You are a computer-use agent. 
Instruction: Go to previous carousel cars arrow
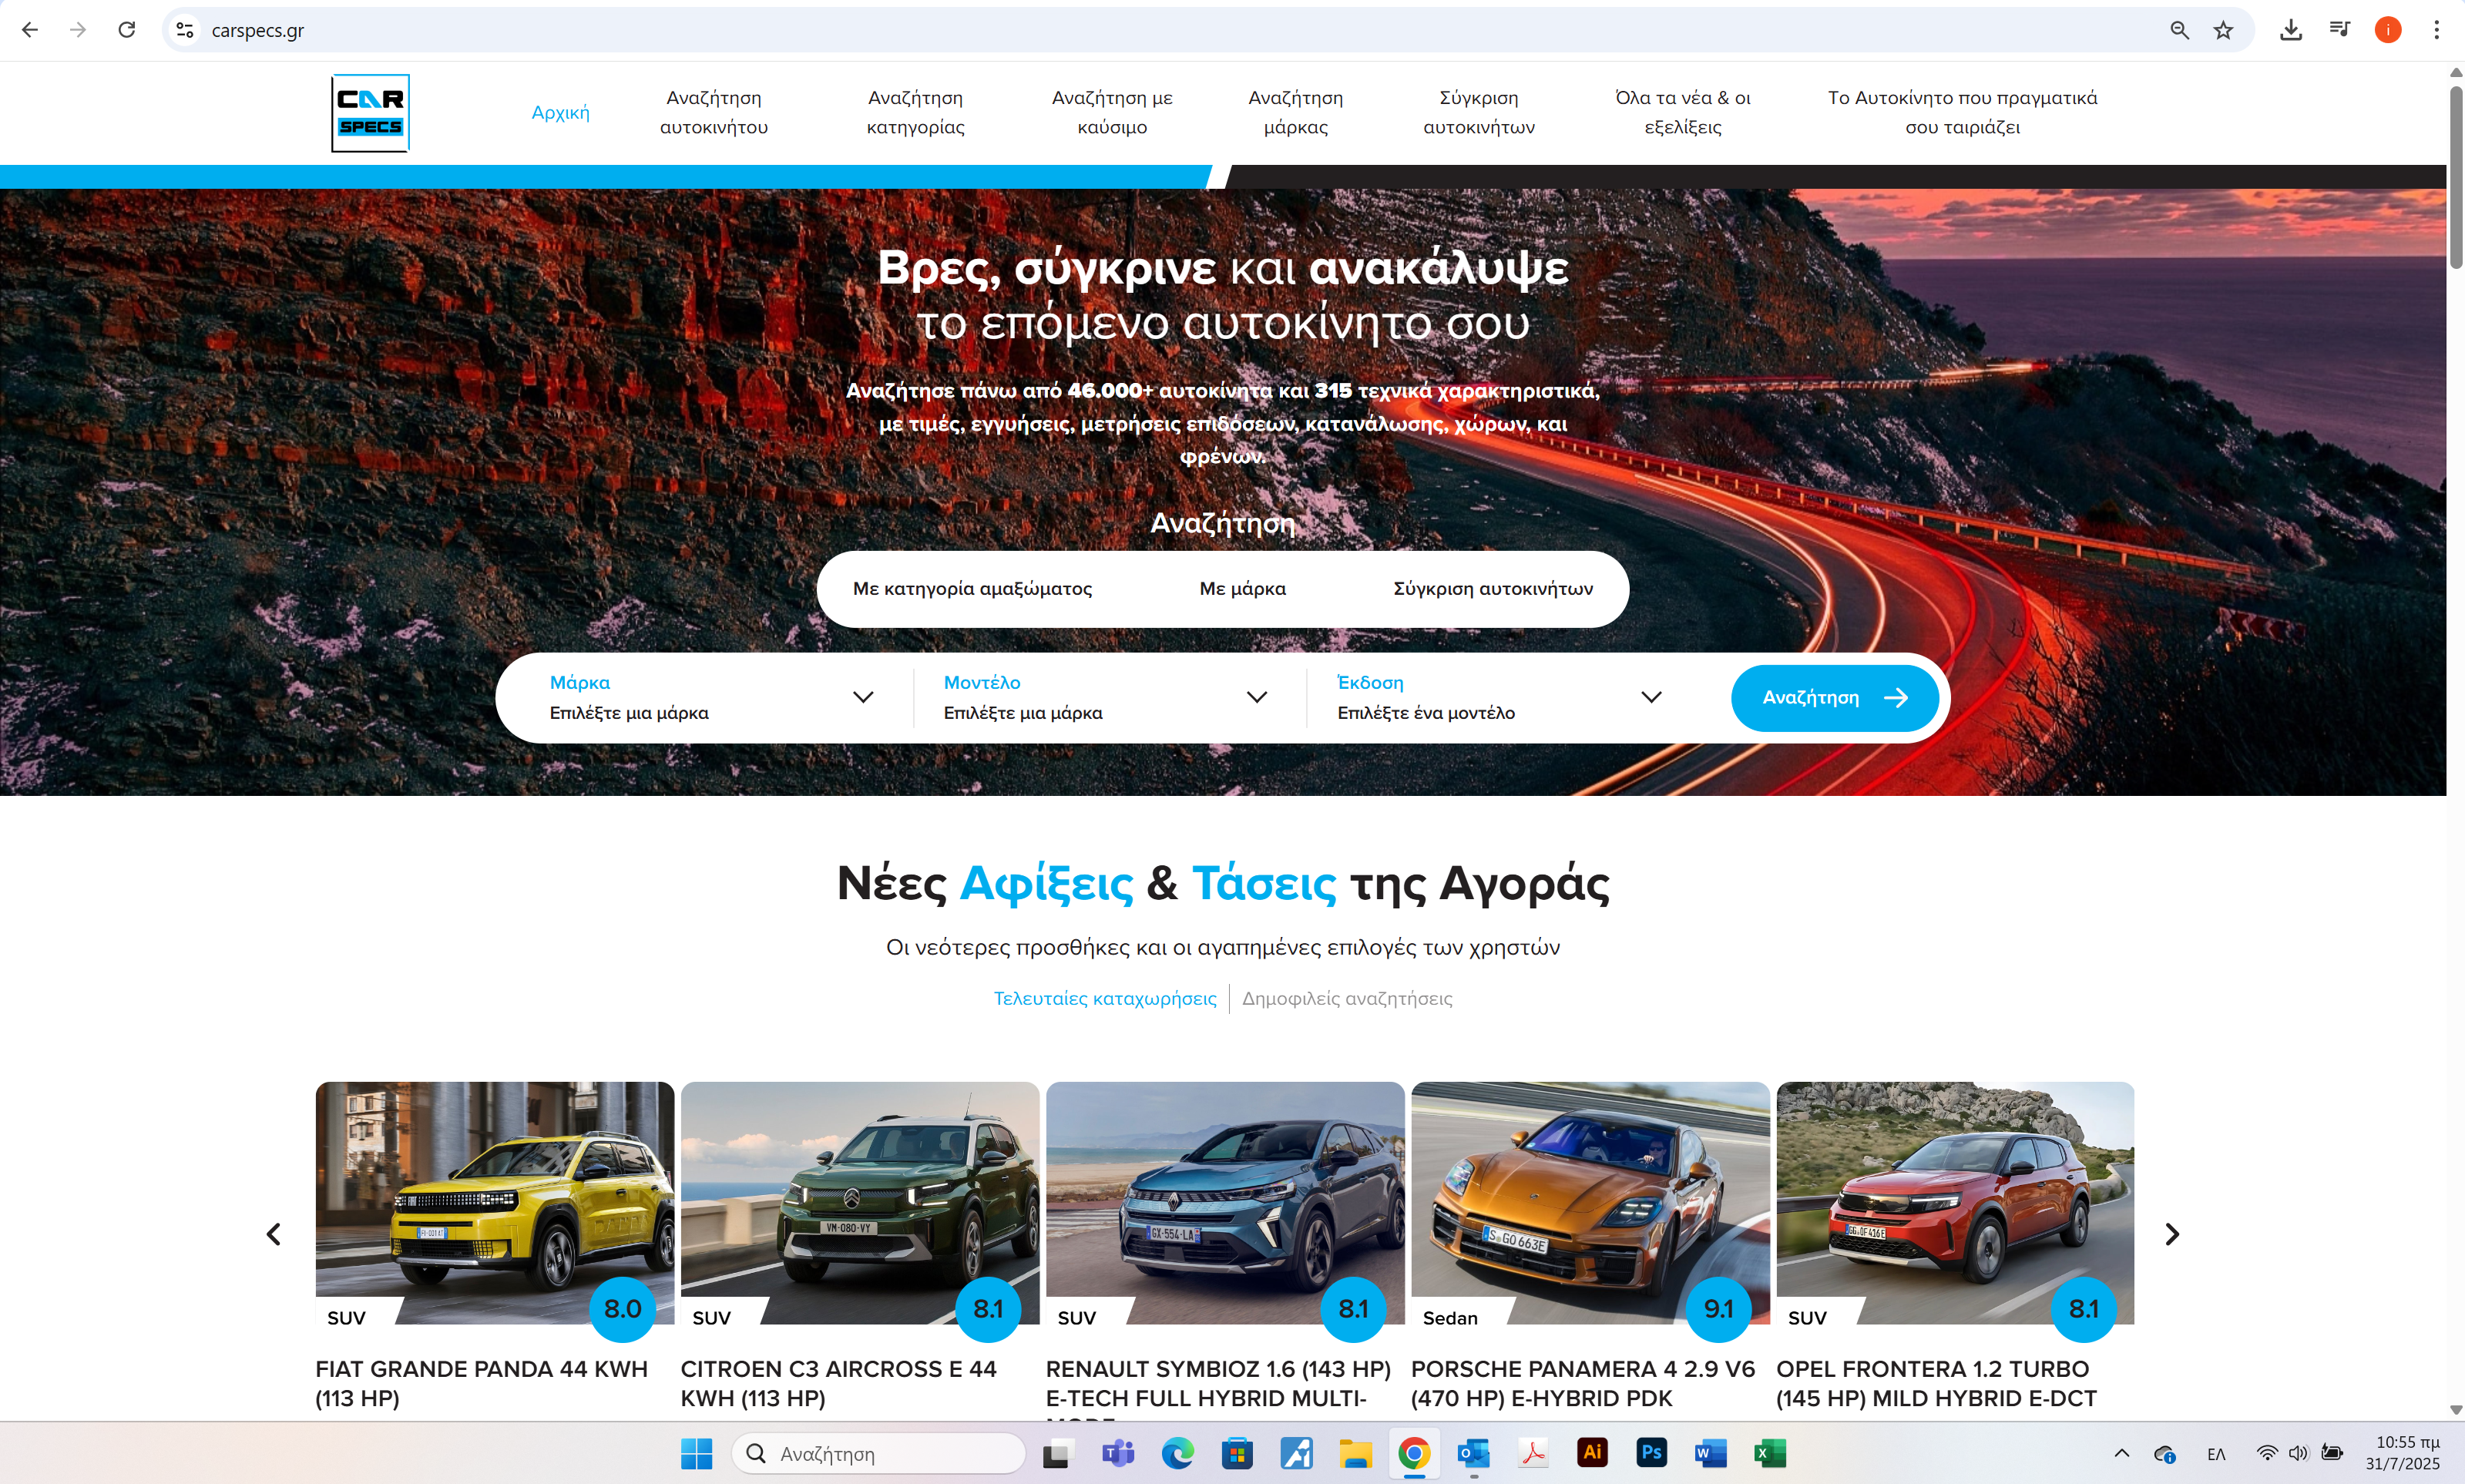tap(274, 1234)
